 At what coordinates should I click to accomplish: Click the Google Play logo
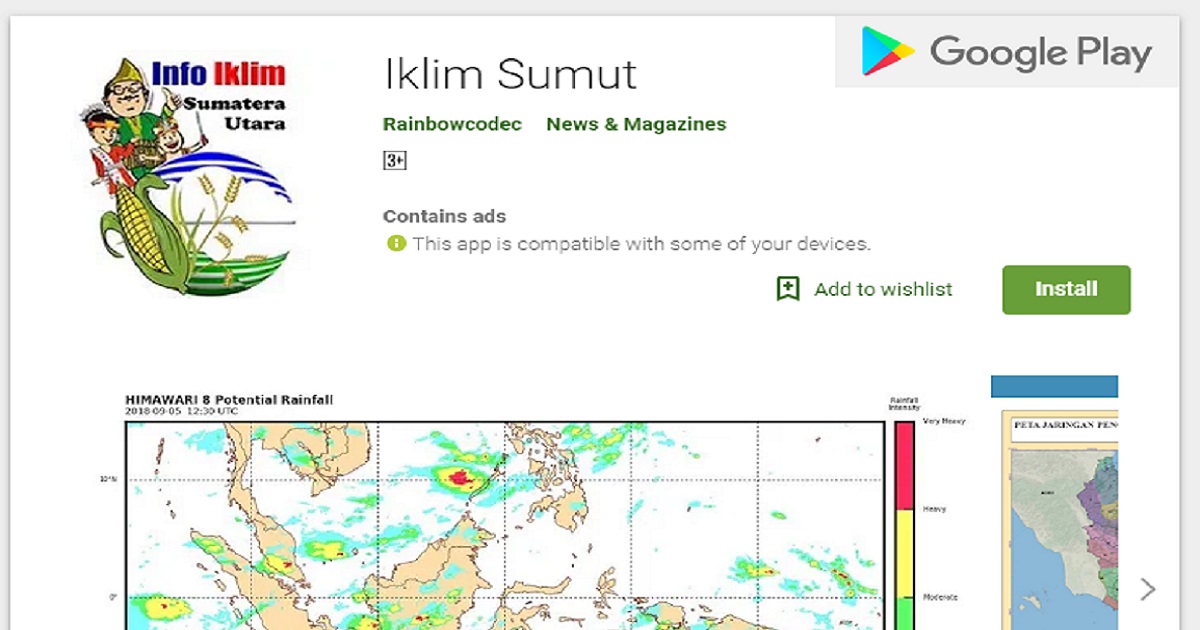coord(1007,52)
